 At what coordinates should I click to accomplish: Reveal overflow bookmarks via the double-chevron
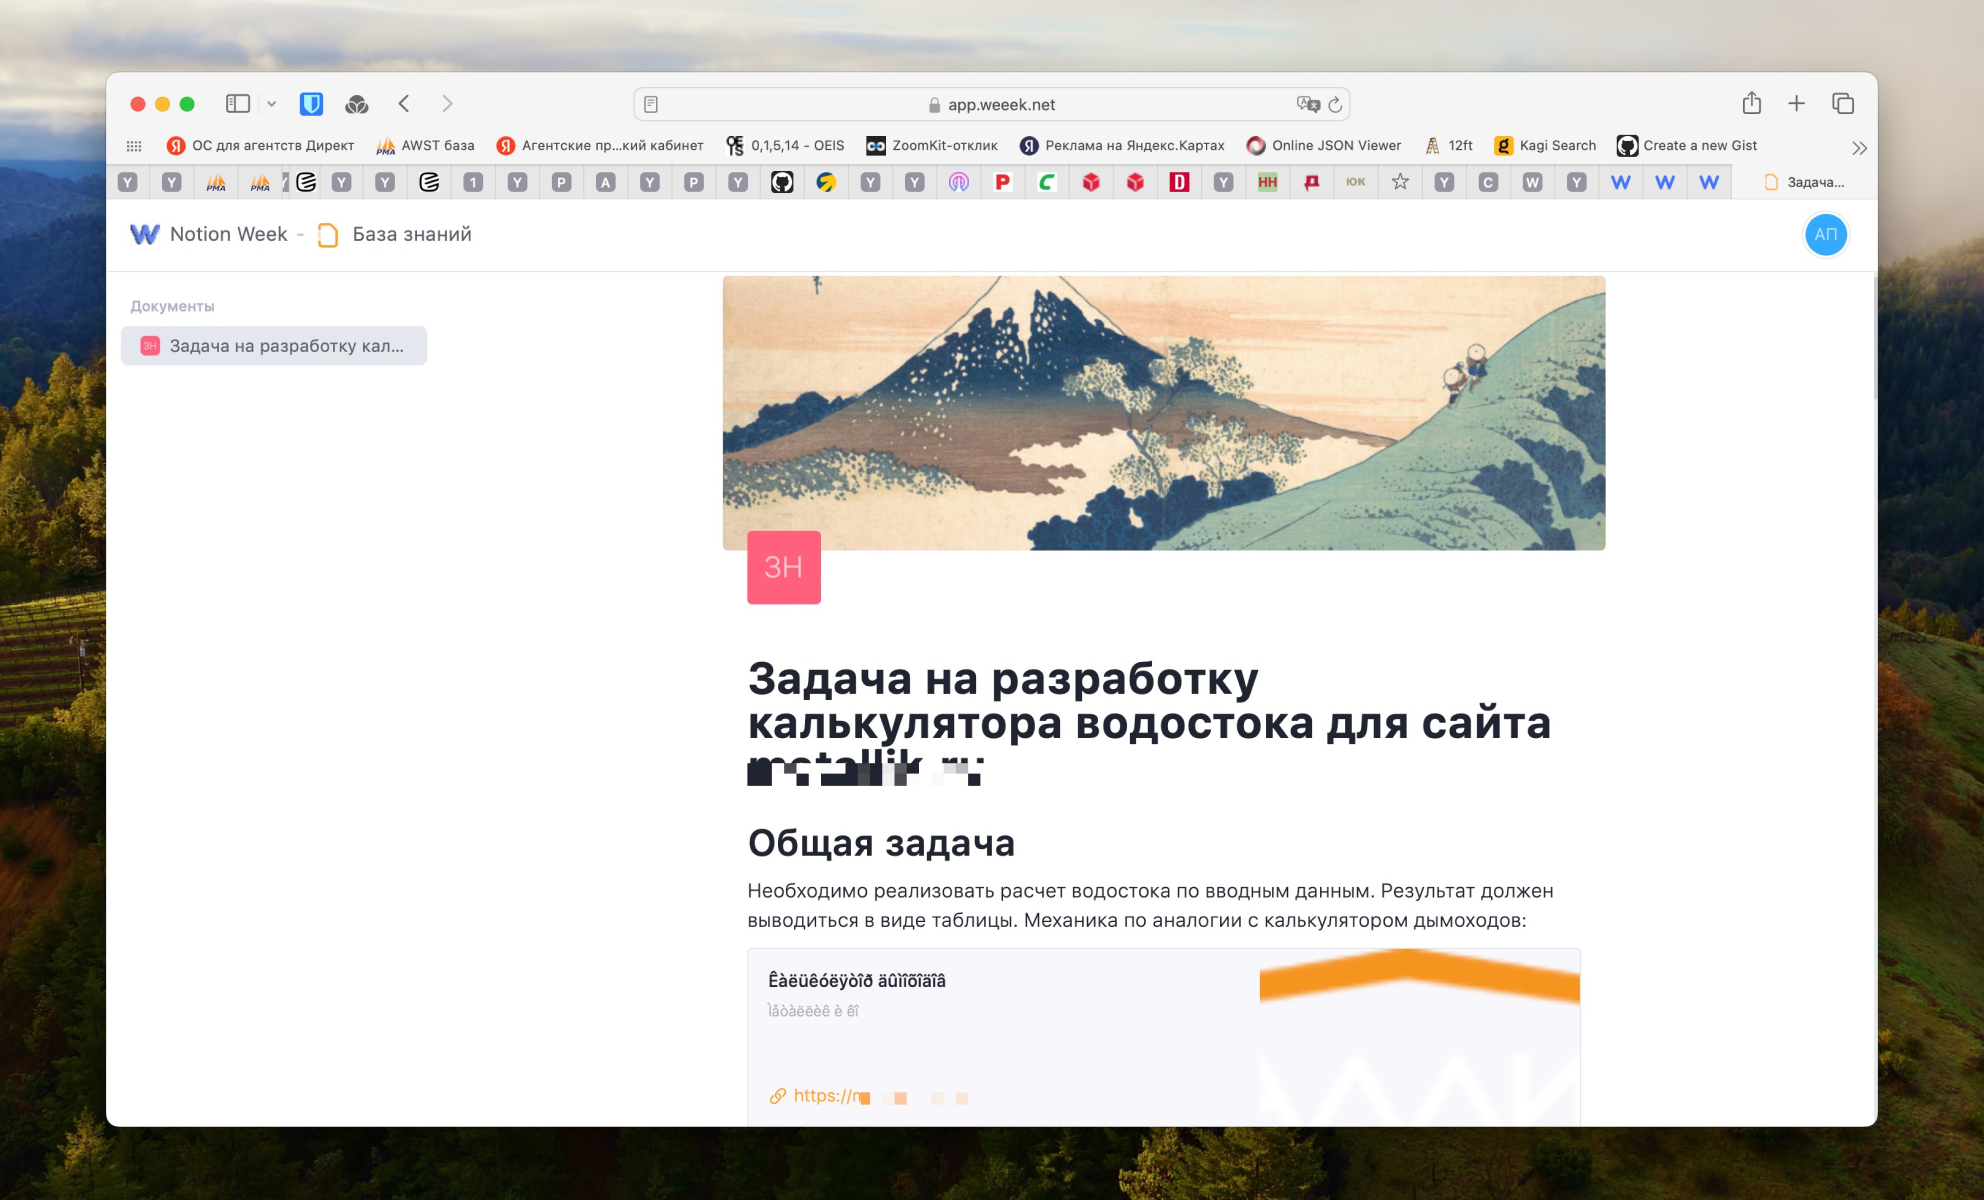(x=1859, y=147)
